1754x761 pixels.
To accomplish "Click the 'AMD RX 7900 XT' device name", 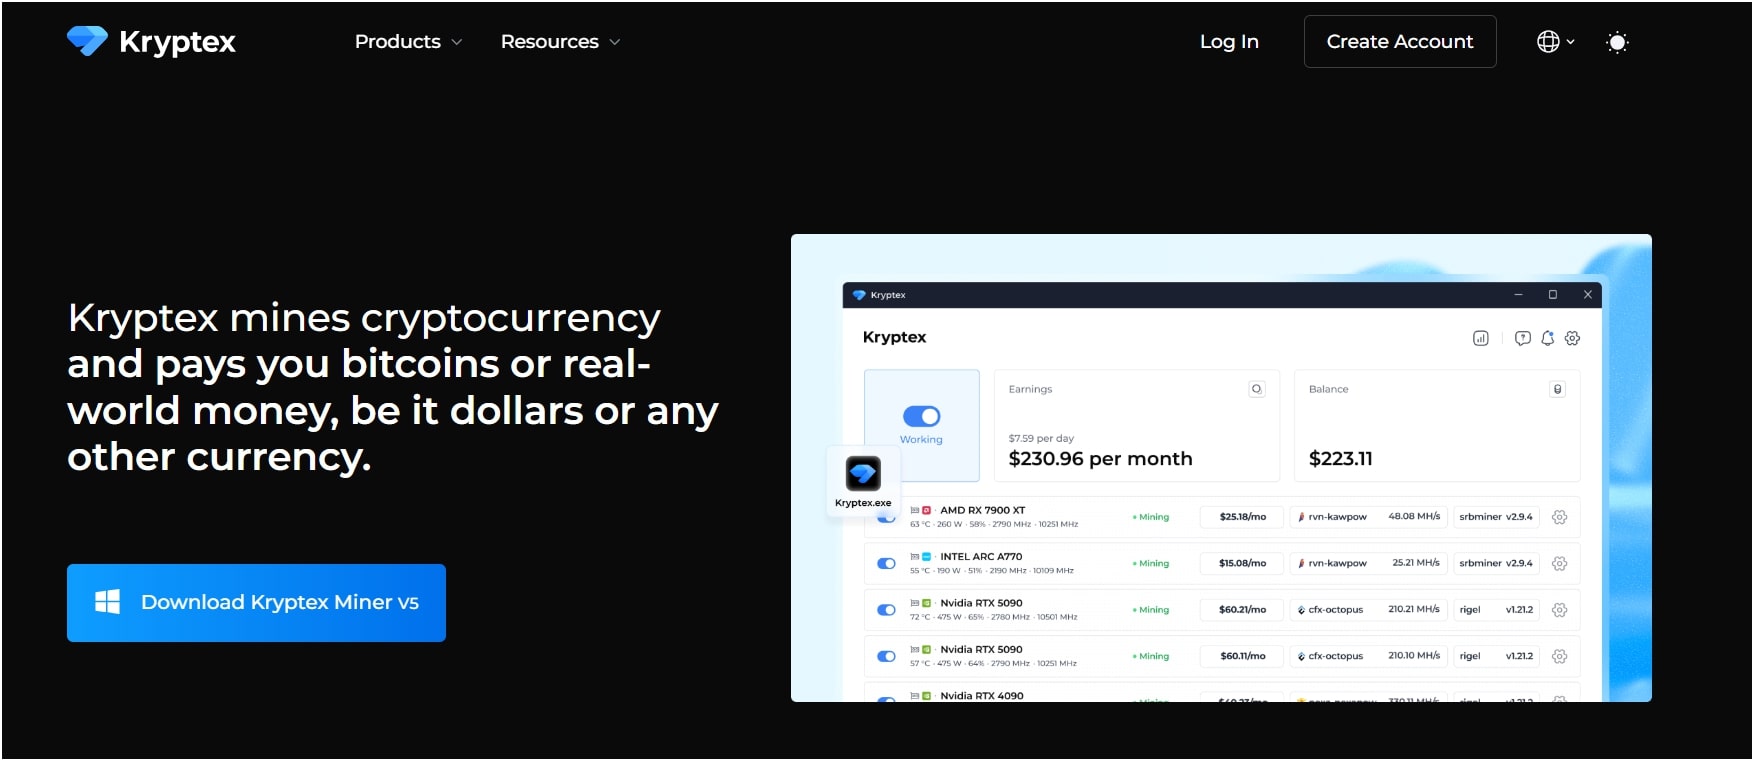I will coord(982,510).
